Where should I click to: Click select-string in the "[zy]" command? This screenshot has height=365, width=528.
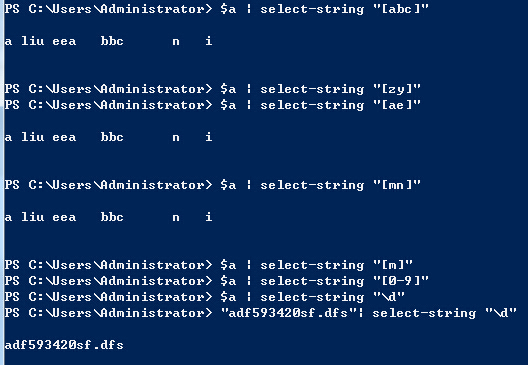click(312, 89)
